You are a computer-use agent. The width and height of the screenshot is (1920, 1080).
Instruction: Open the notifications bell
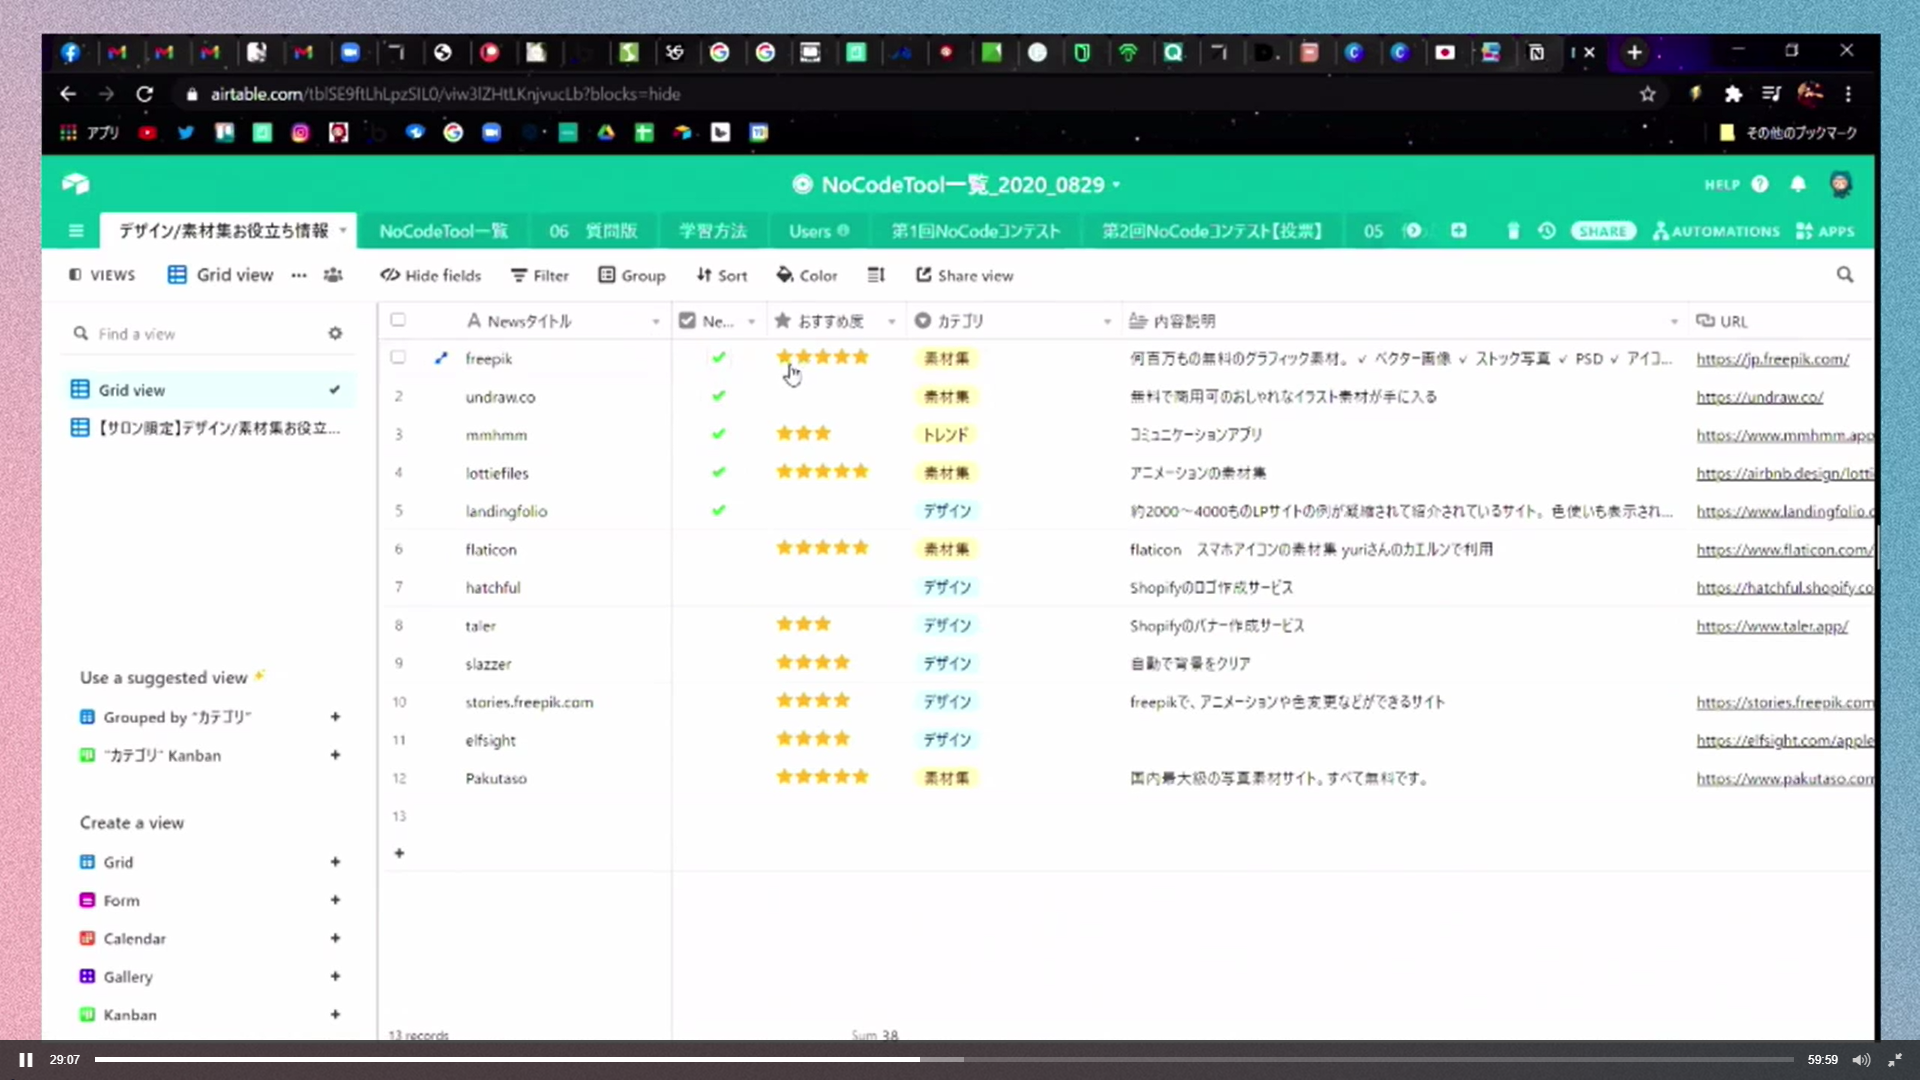(x=1798, y=184)
